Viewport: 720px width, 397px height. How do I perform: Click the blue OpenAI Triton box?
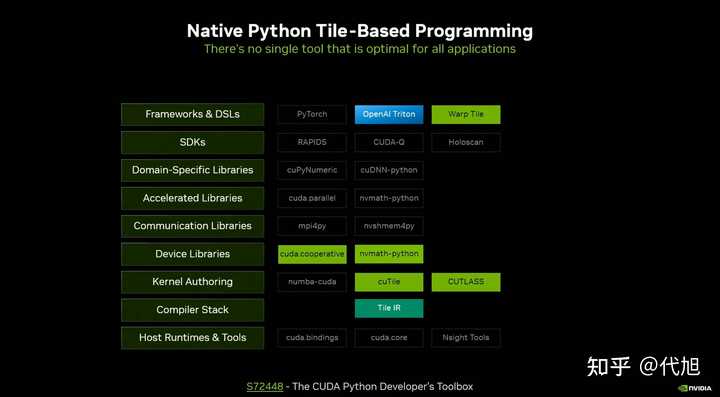tap(389, 114)
